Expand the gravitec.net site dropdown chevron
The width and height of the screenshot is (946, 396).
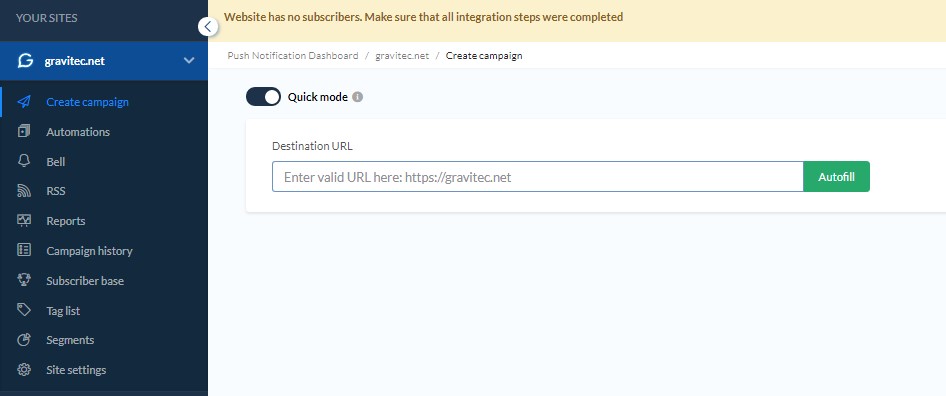(x=189, y=60)
